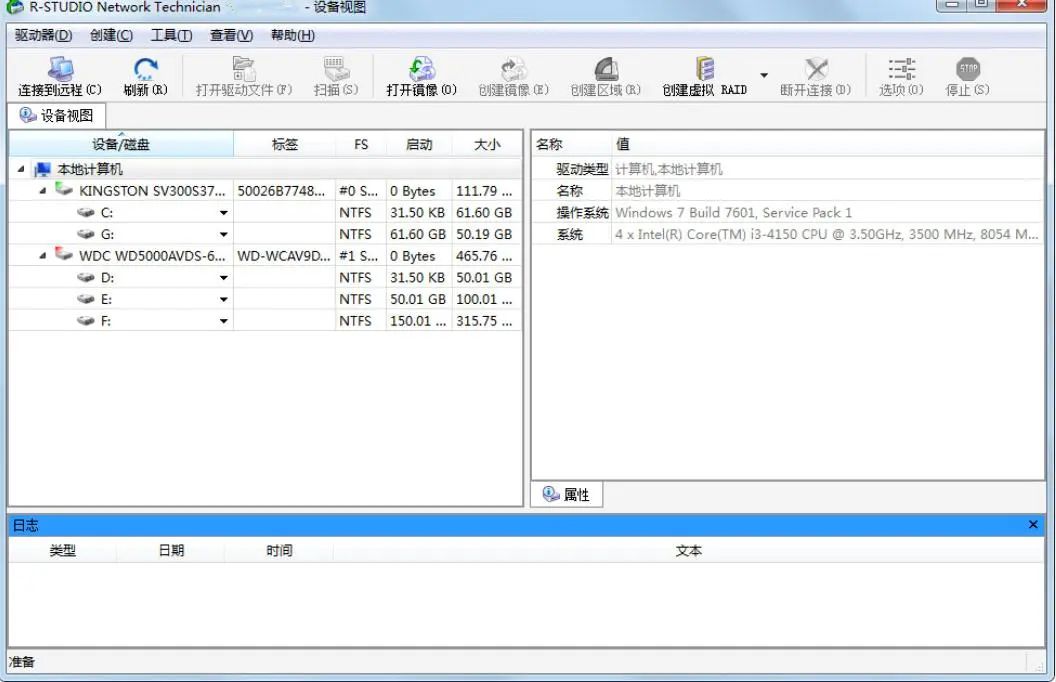Viewport: 1056px width, 682px height.
Task: Select the KINGSTON SV300S37 drive row
Action: 265,191
